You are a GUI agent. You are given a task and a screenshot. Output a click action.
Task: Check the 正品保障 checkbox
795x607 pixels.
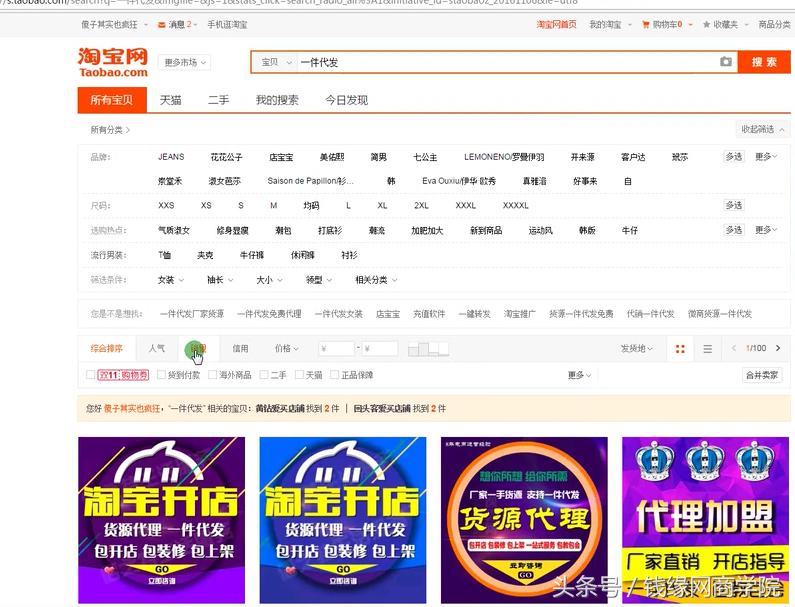click(x=334, y=375)
